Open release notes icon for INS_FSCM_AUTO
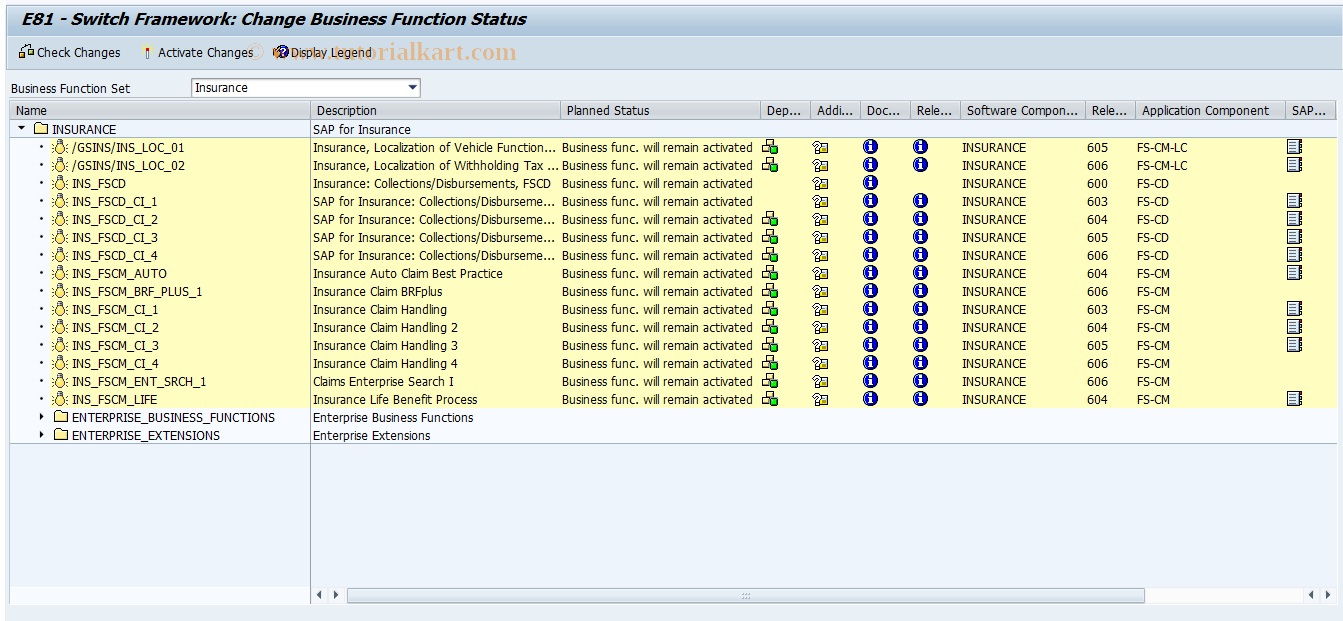The image size is (1343, 621). [x=920, y=273]
